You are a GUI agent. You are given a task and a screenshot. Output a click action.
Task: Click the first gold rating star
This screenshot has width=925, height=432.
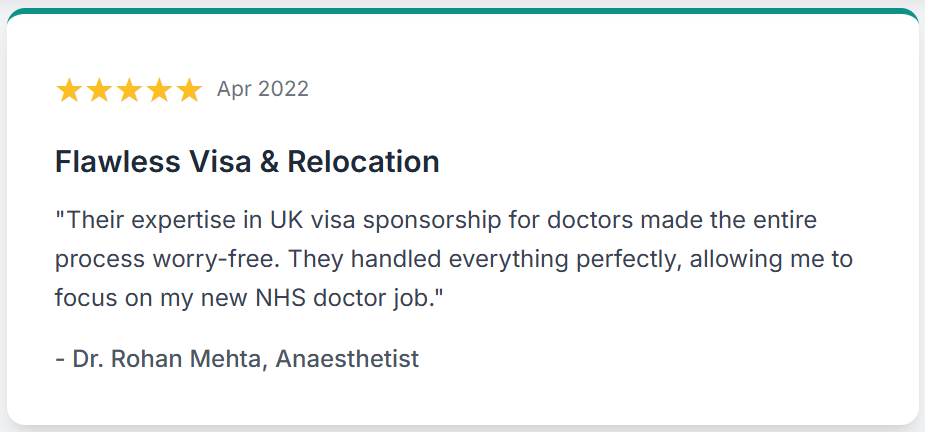coord(68,90)
